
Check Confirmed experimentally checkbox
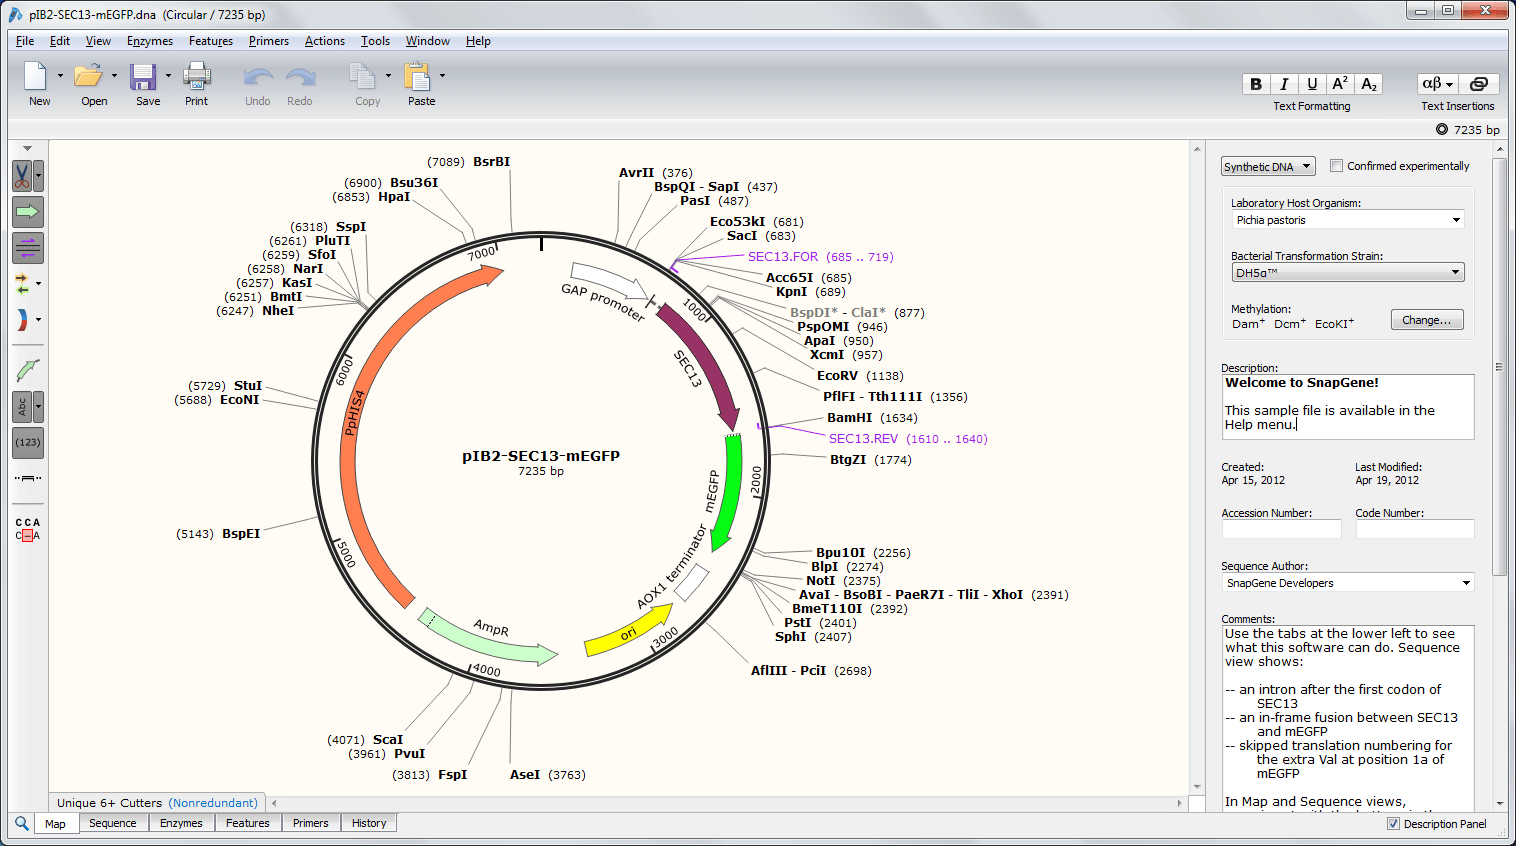pyautogui.click(x=1336, y=166)
